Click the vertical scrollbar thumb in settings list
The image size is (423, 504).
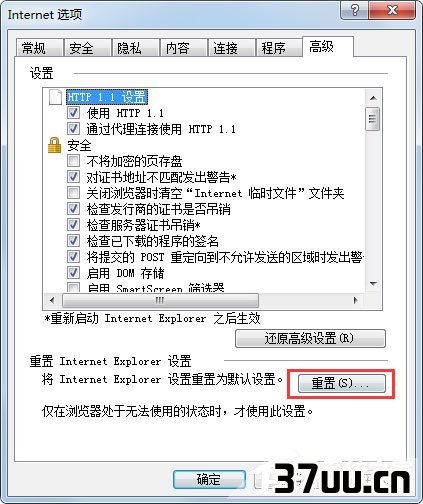pyautogui.click(x=373, y=119)
